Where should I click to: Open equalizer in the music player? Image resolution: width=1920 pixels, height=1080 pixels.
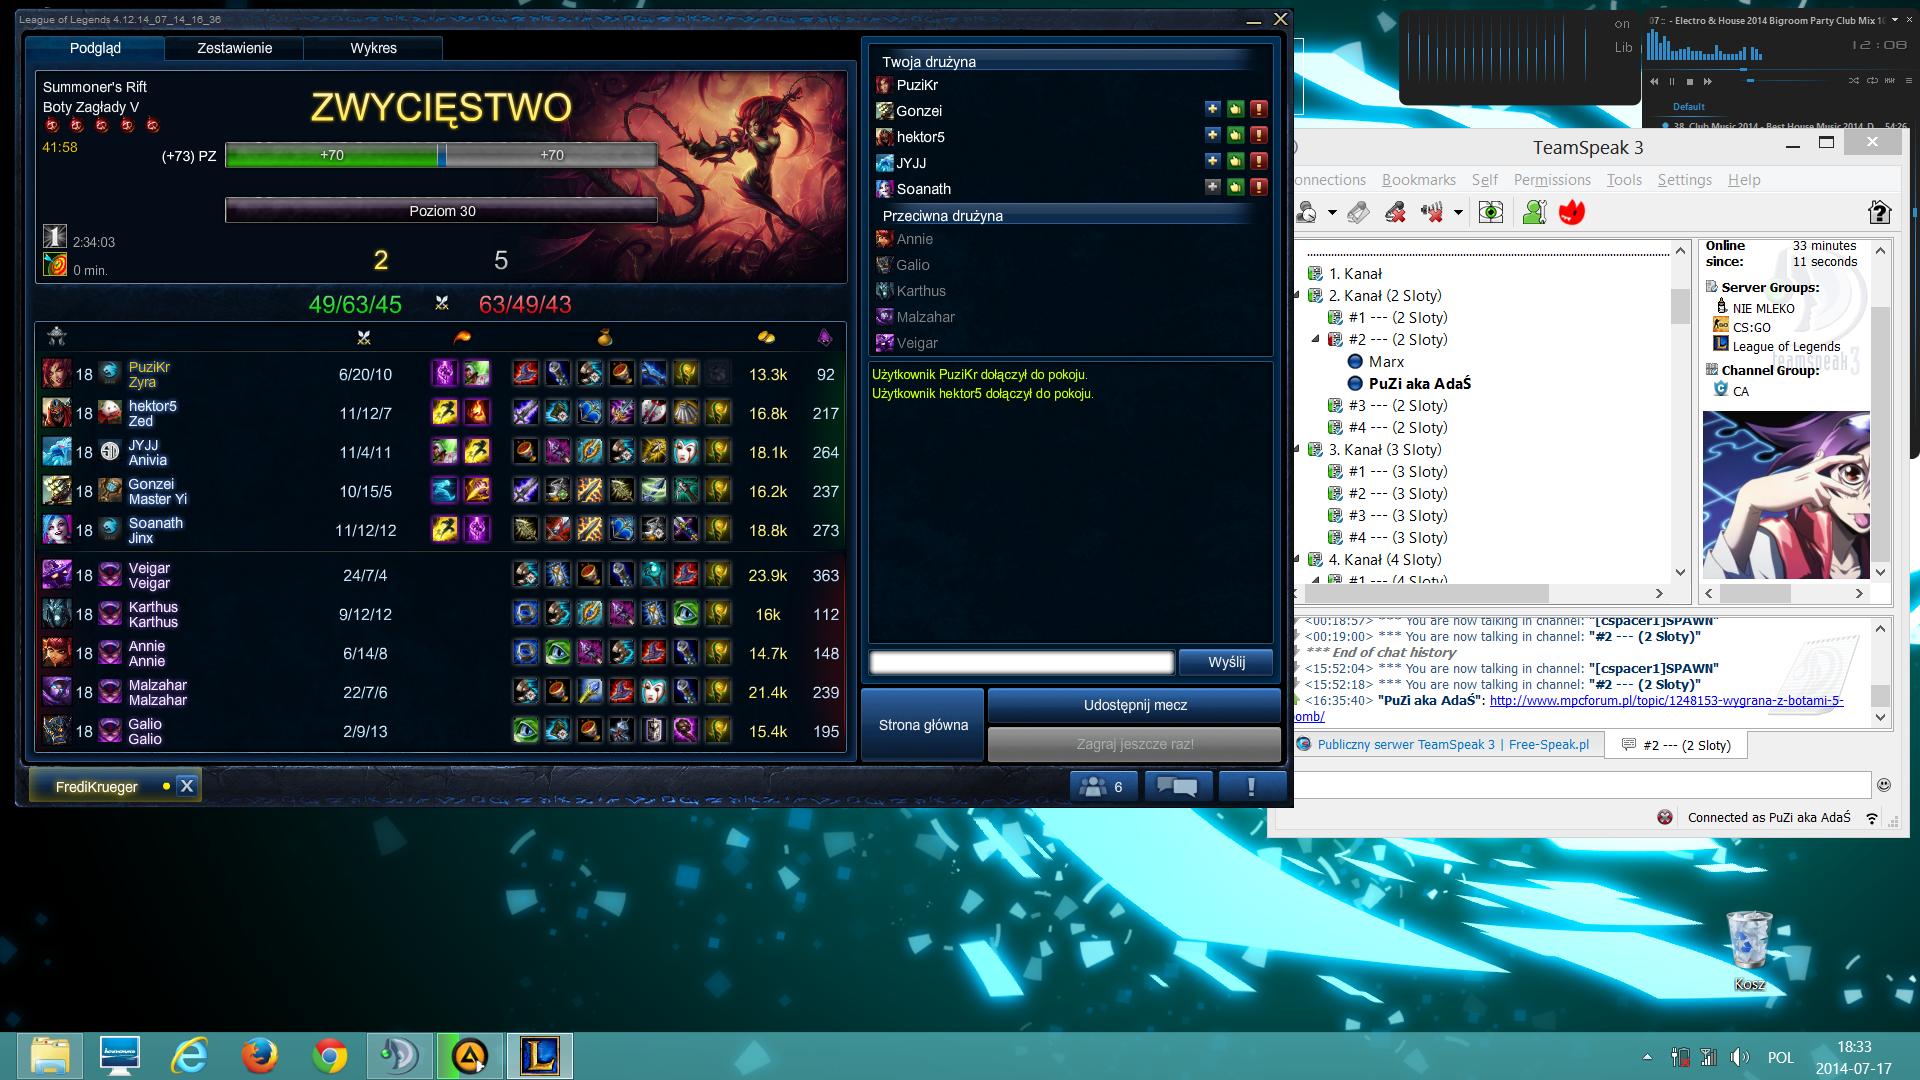pos(1889,80)
